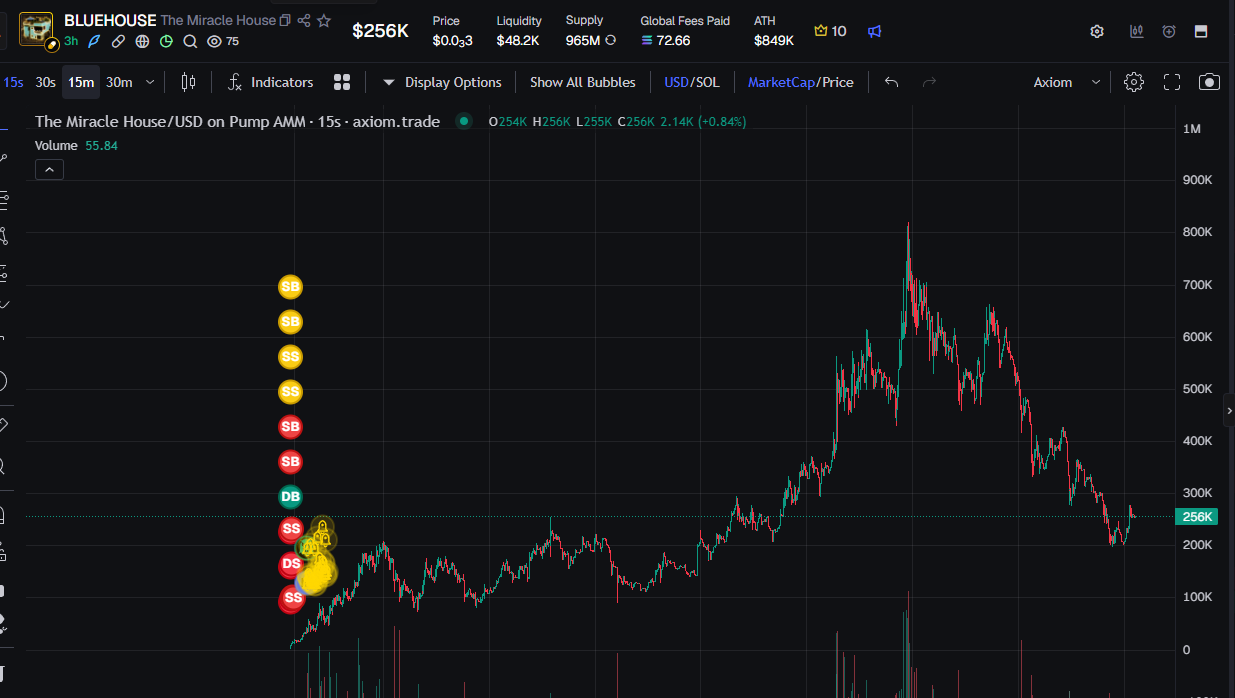Open chart settings gear icon
Viewport: 1235px width, 698px height.
1133,82
